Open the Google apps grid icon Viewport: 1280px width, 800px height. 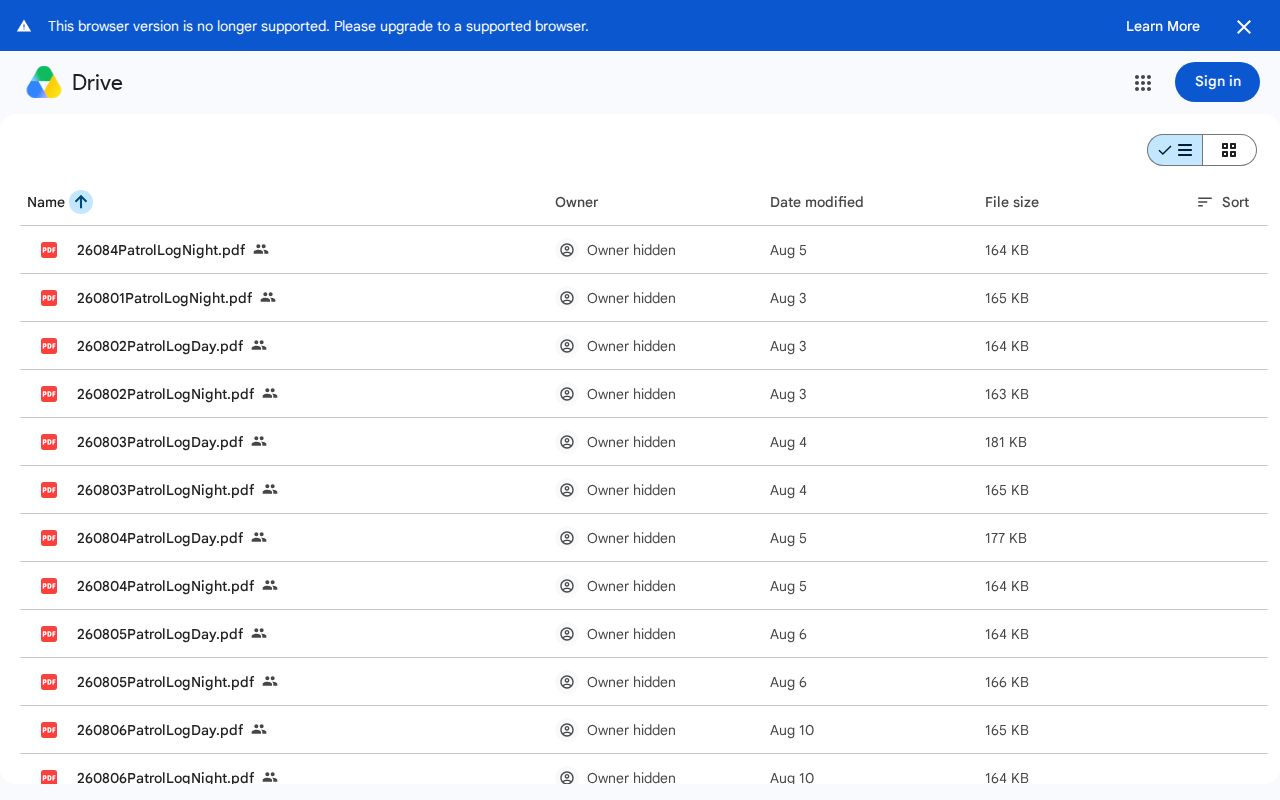pyautogui.click(x=1143, y=83)
